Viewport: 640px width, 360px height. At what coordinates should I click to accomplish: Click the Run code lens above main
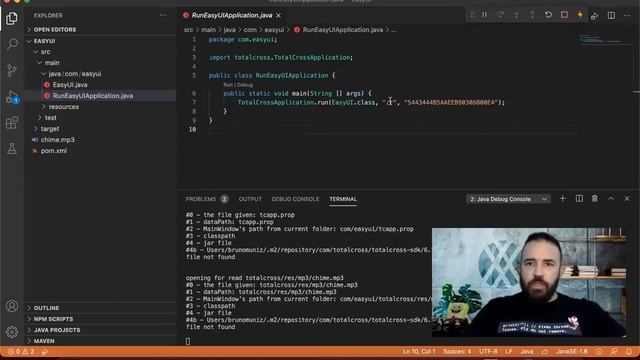[x=228, y=85]
